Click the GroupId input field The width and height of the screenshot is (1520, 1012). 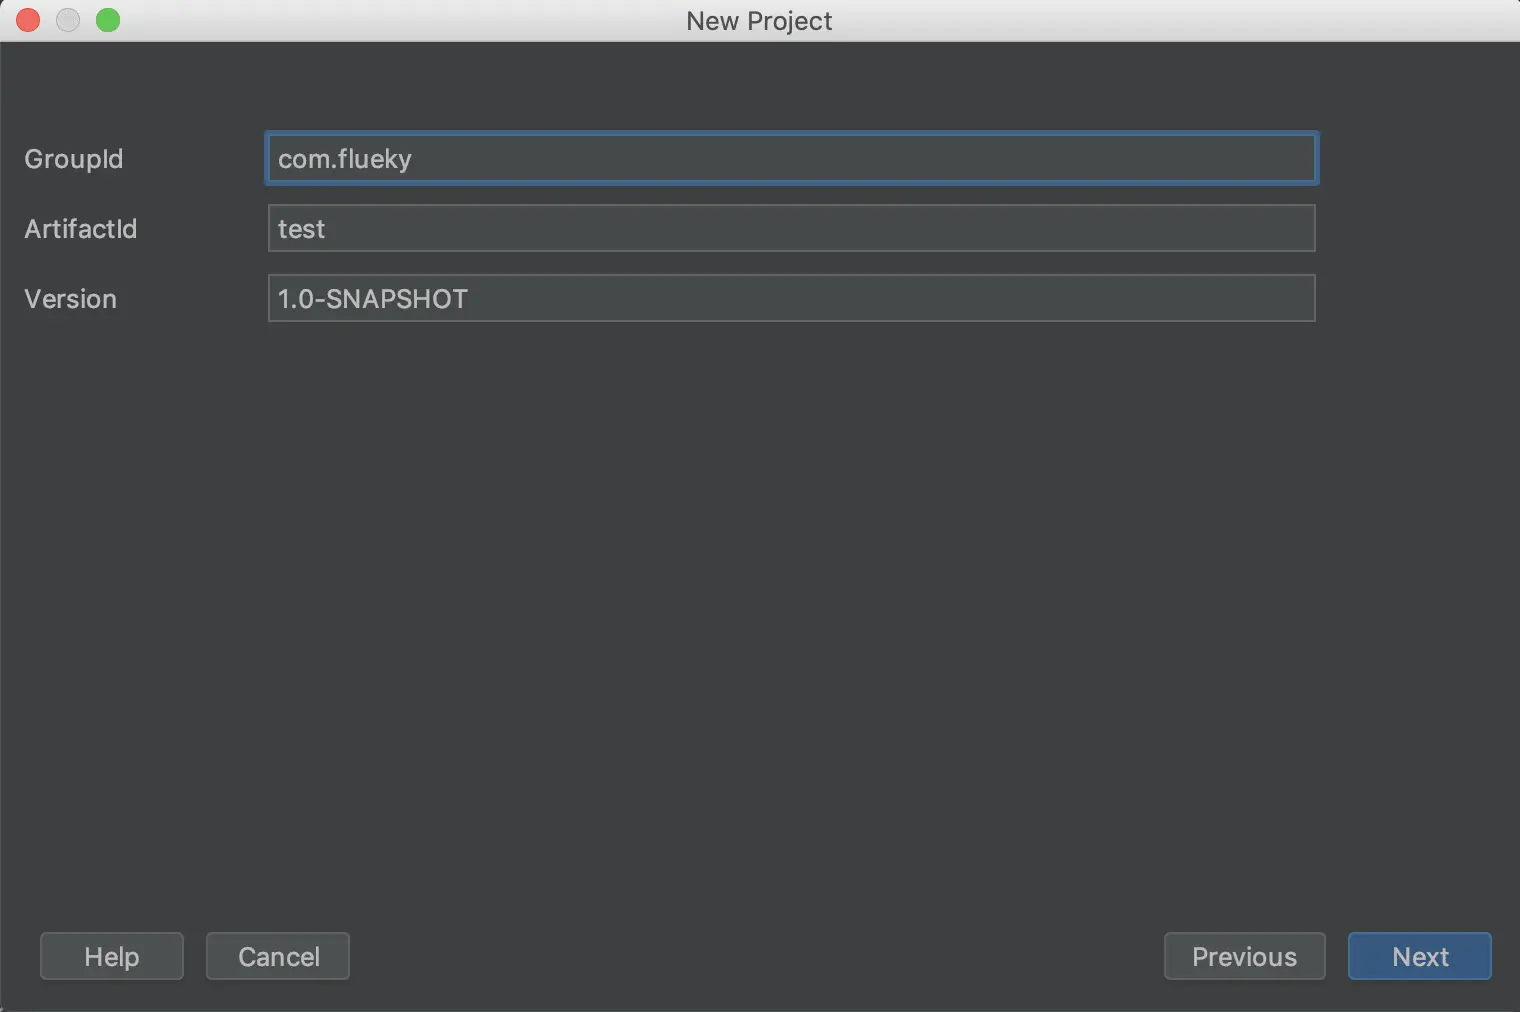pyautogui.click(x=790, y=158)
